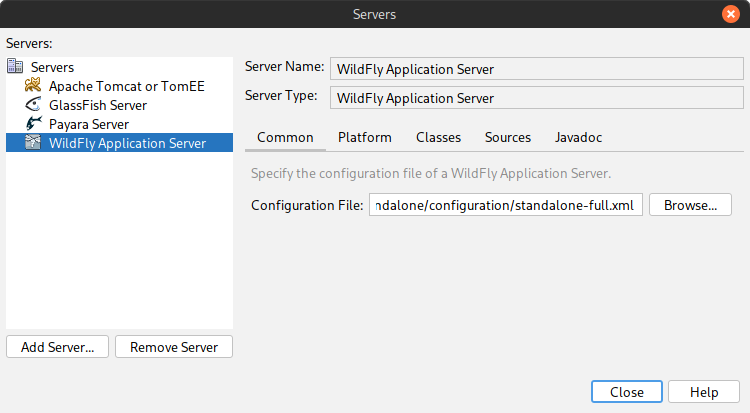Screen dimensions: 750x413
Task: Click the 'Servers' title bar text
Action: 375,14
